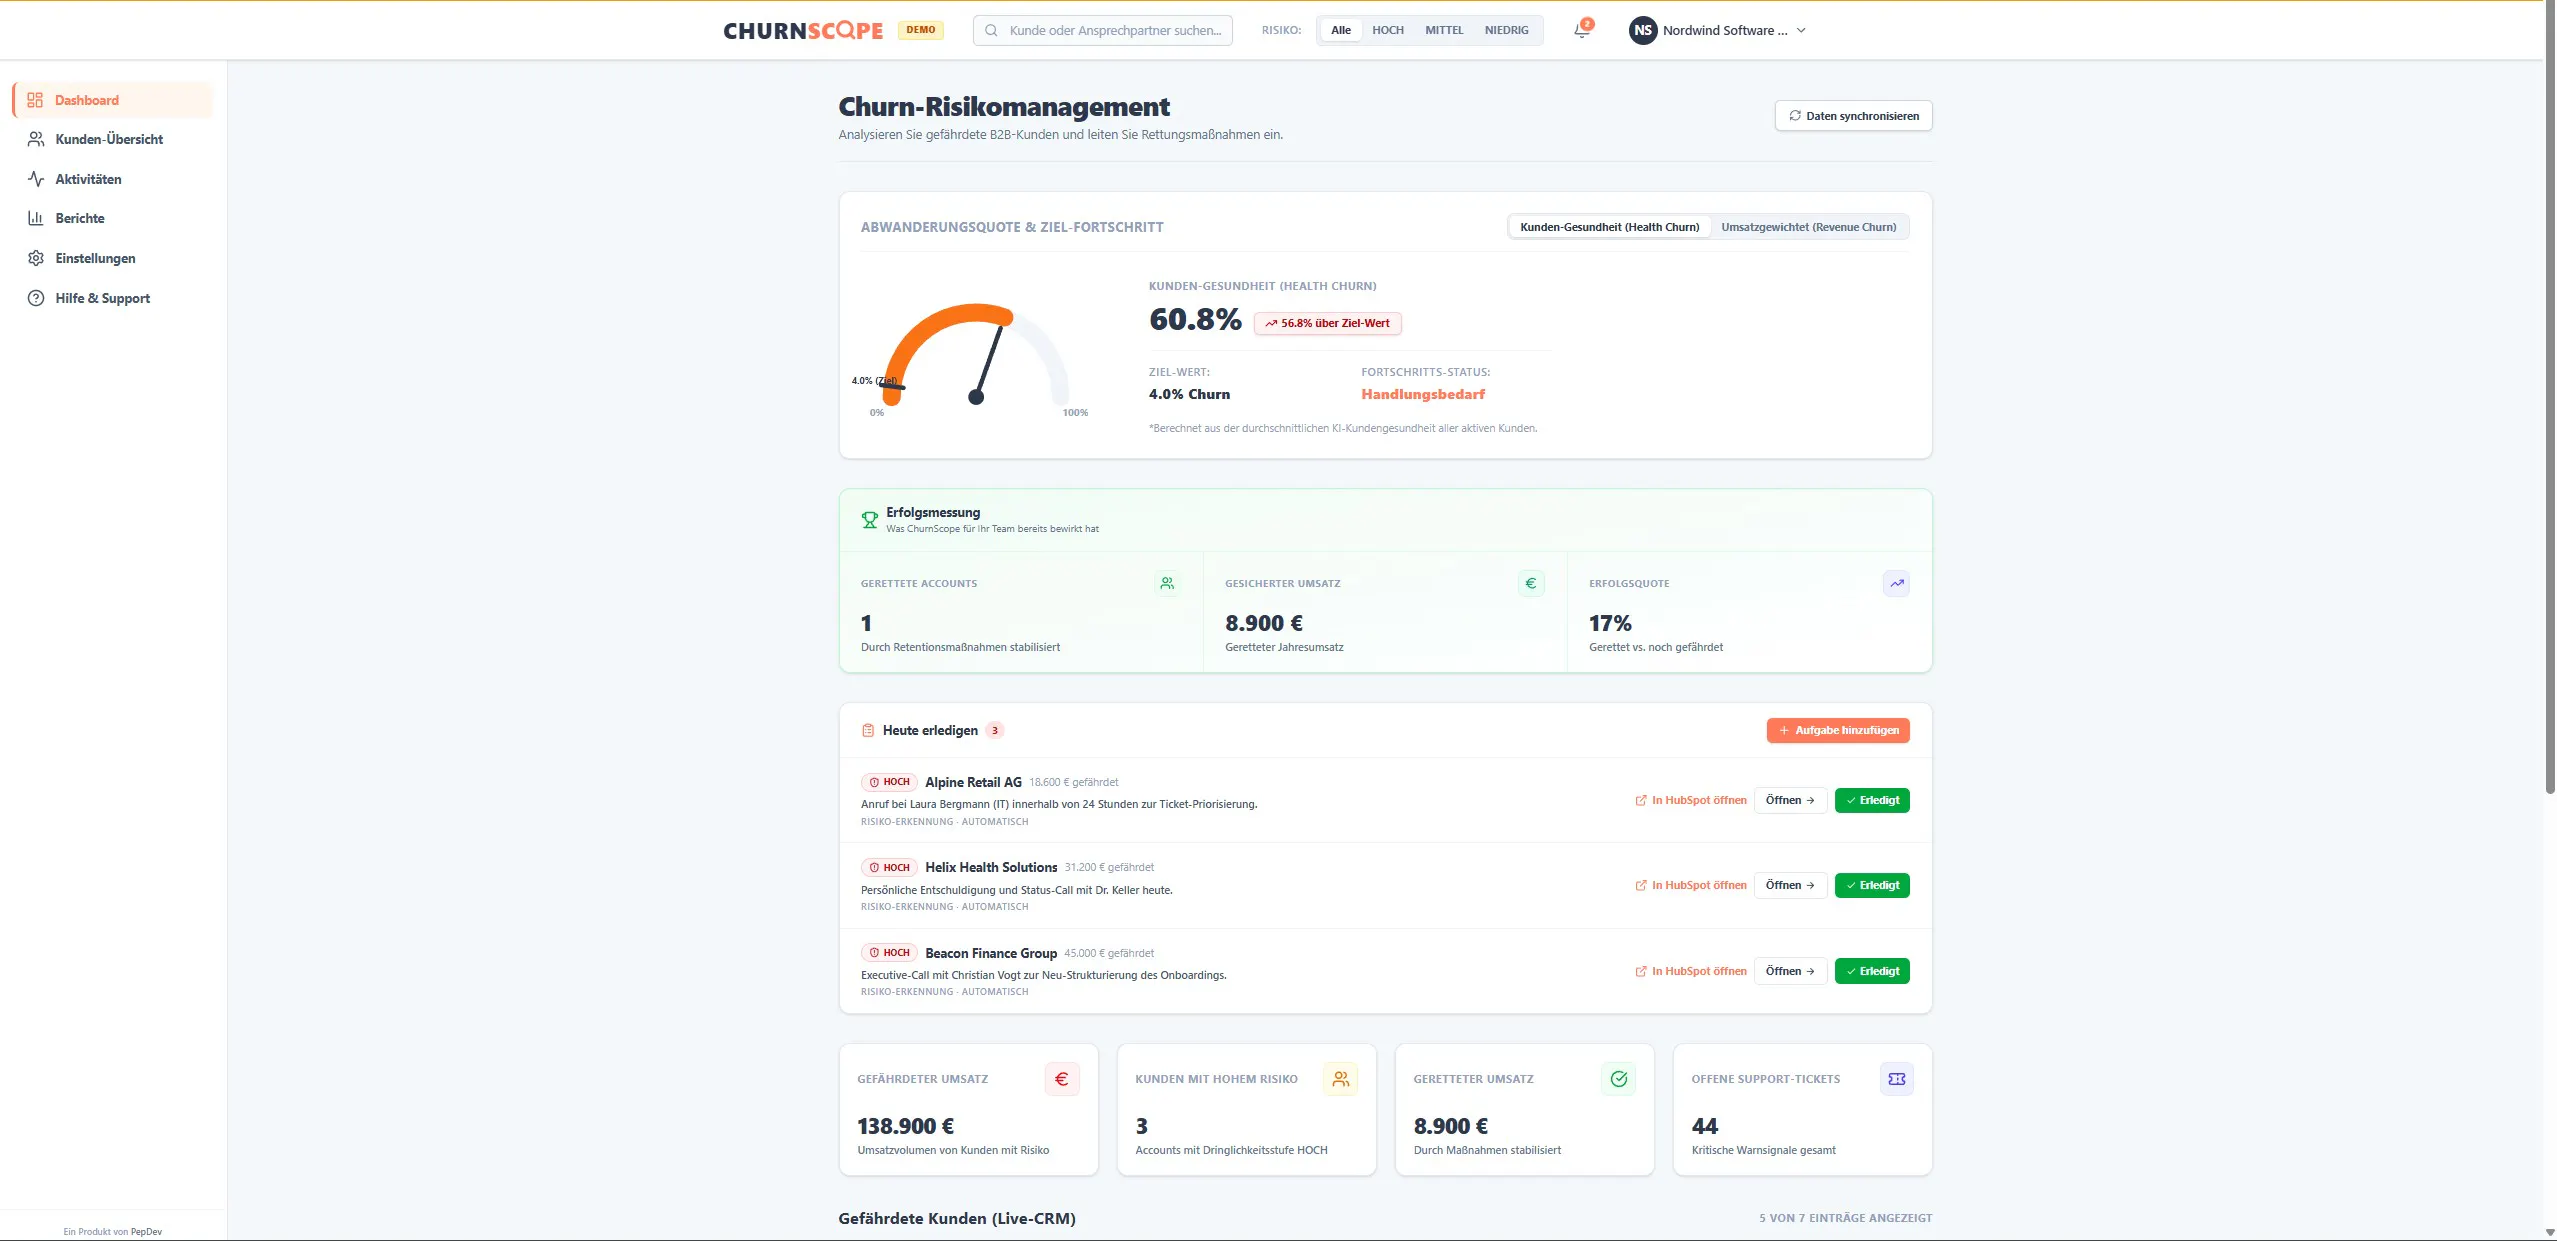Click the NS account avatar

(1643, 30)
